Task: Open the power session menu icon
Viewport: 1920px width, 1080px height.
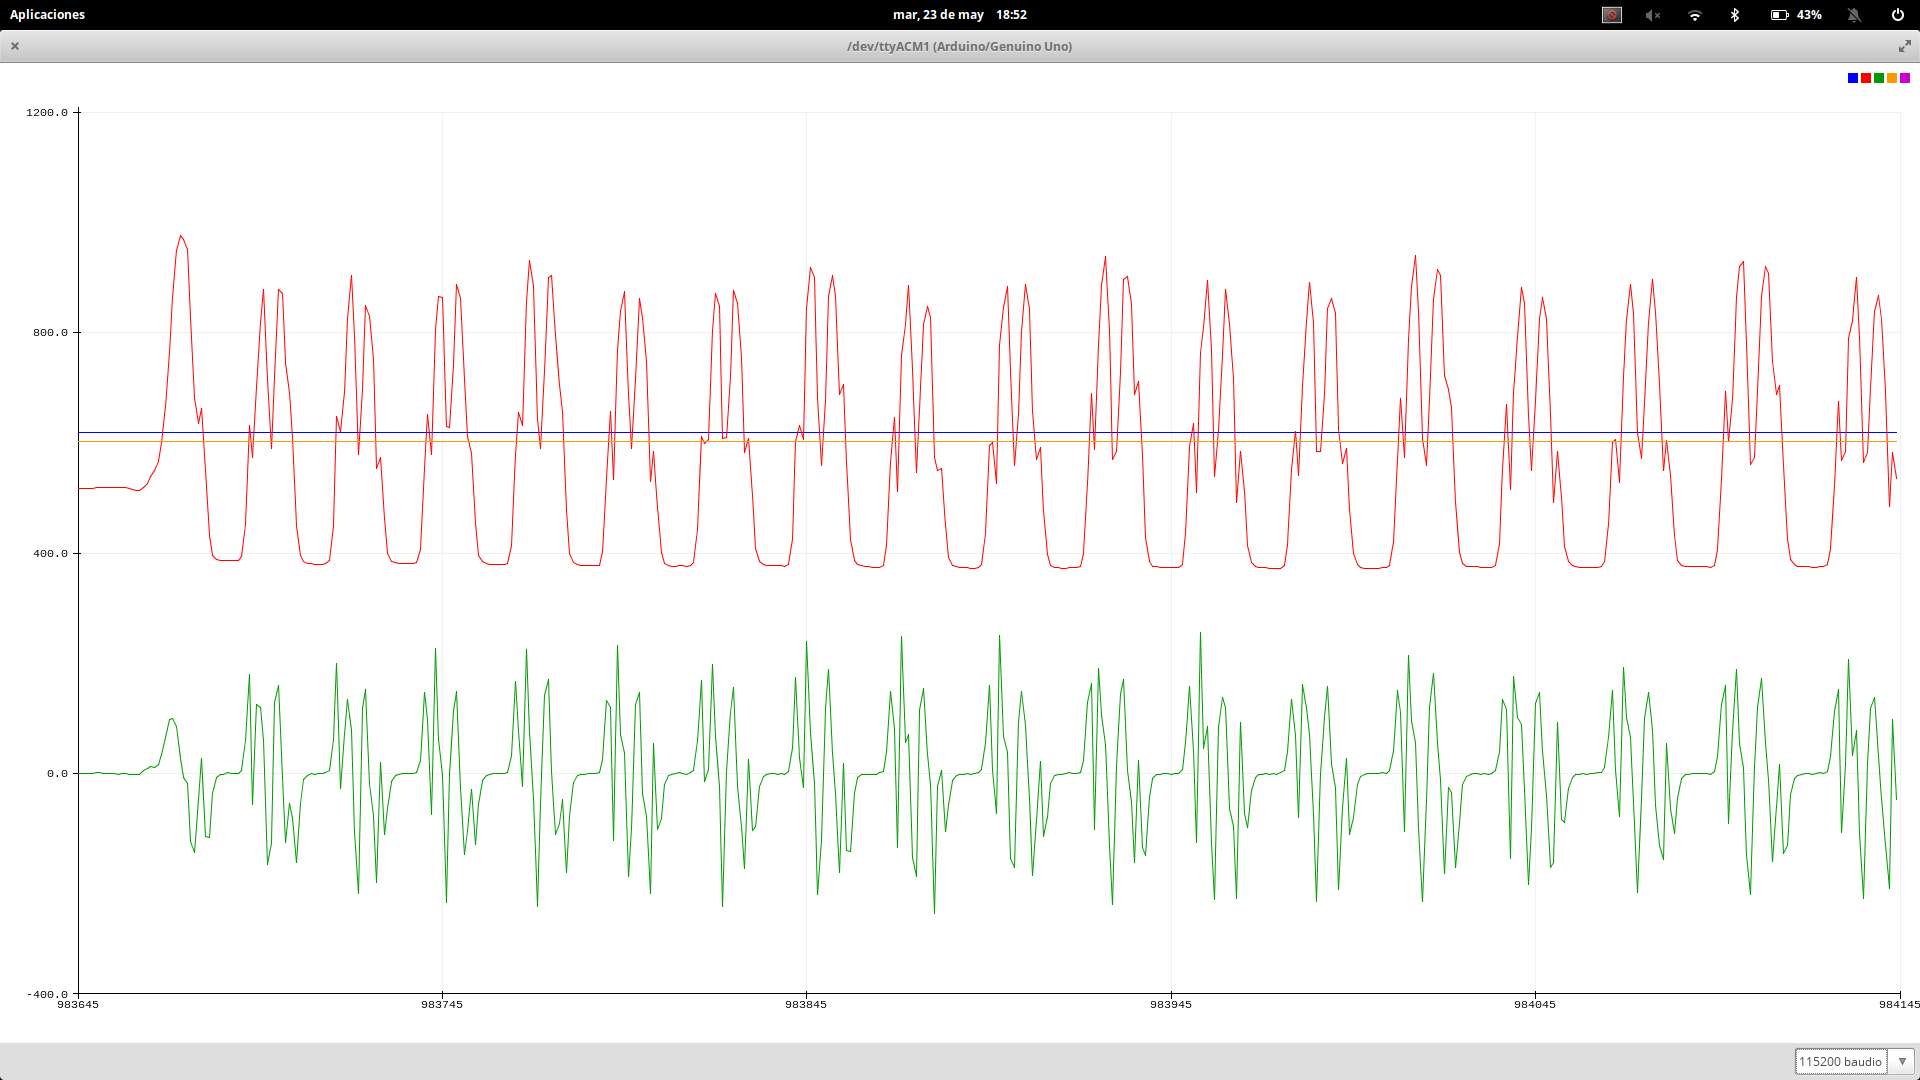Action: (1898, 15)
